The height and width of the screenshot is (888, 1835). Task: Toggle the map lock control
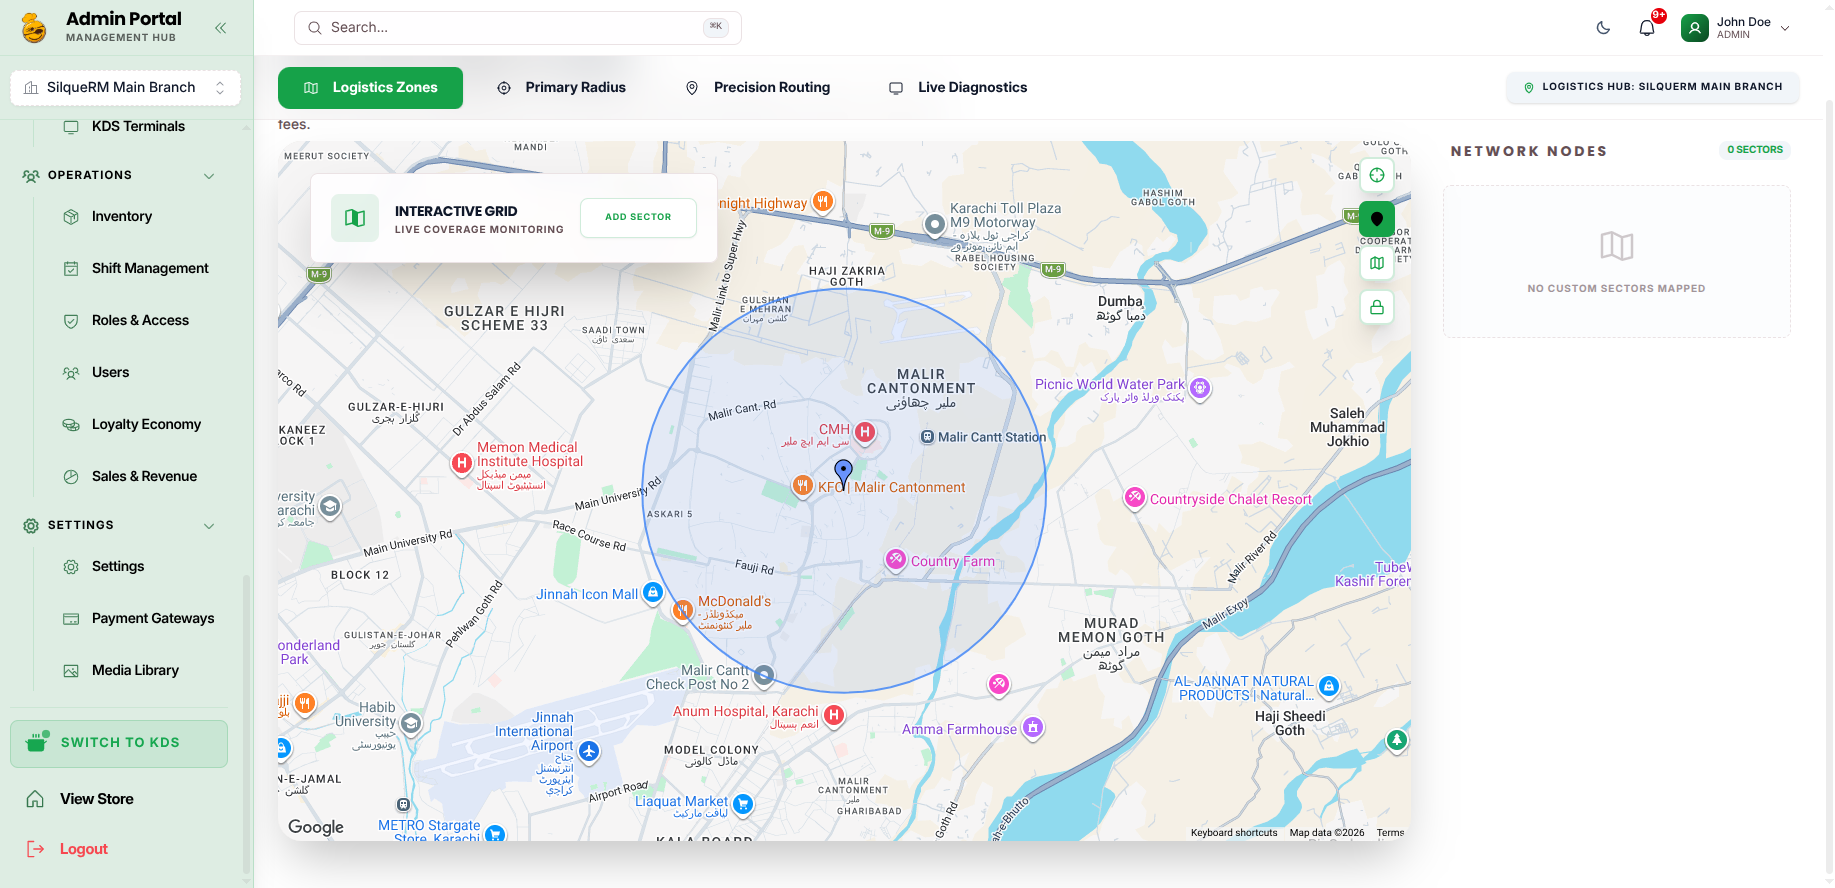point(1377,307)
